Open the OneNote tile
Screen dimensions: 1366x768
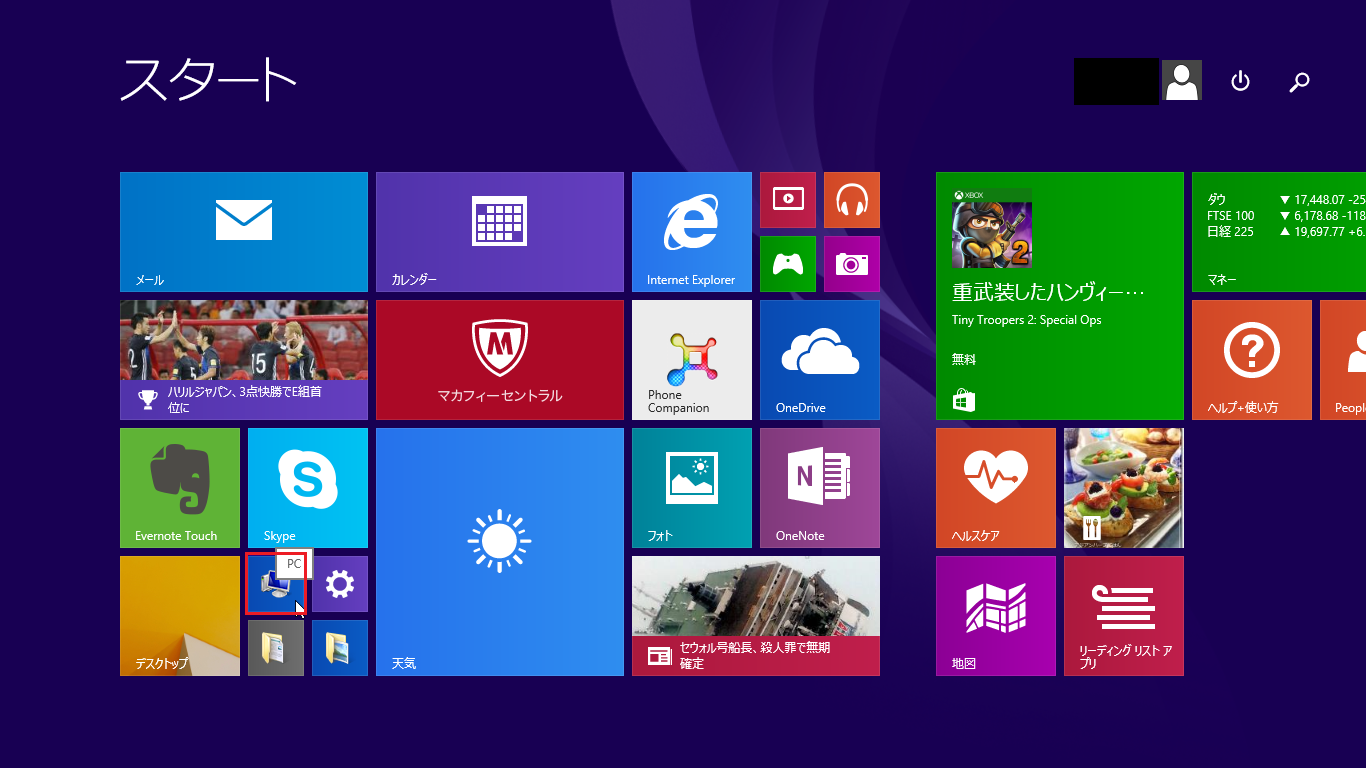point(820,488)
